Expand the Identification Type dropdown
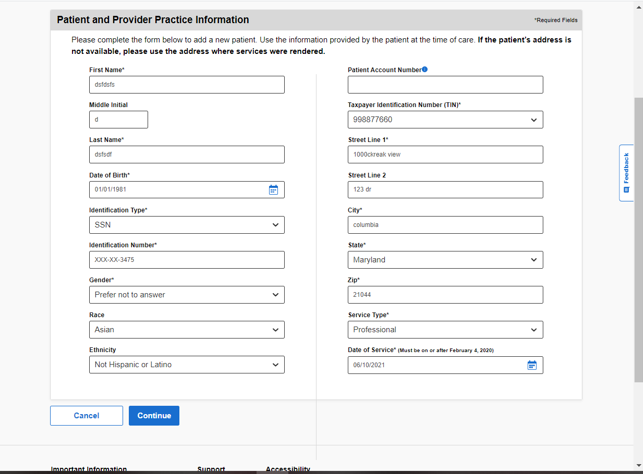 tap(186, 225)
